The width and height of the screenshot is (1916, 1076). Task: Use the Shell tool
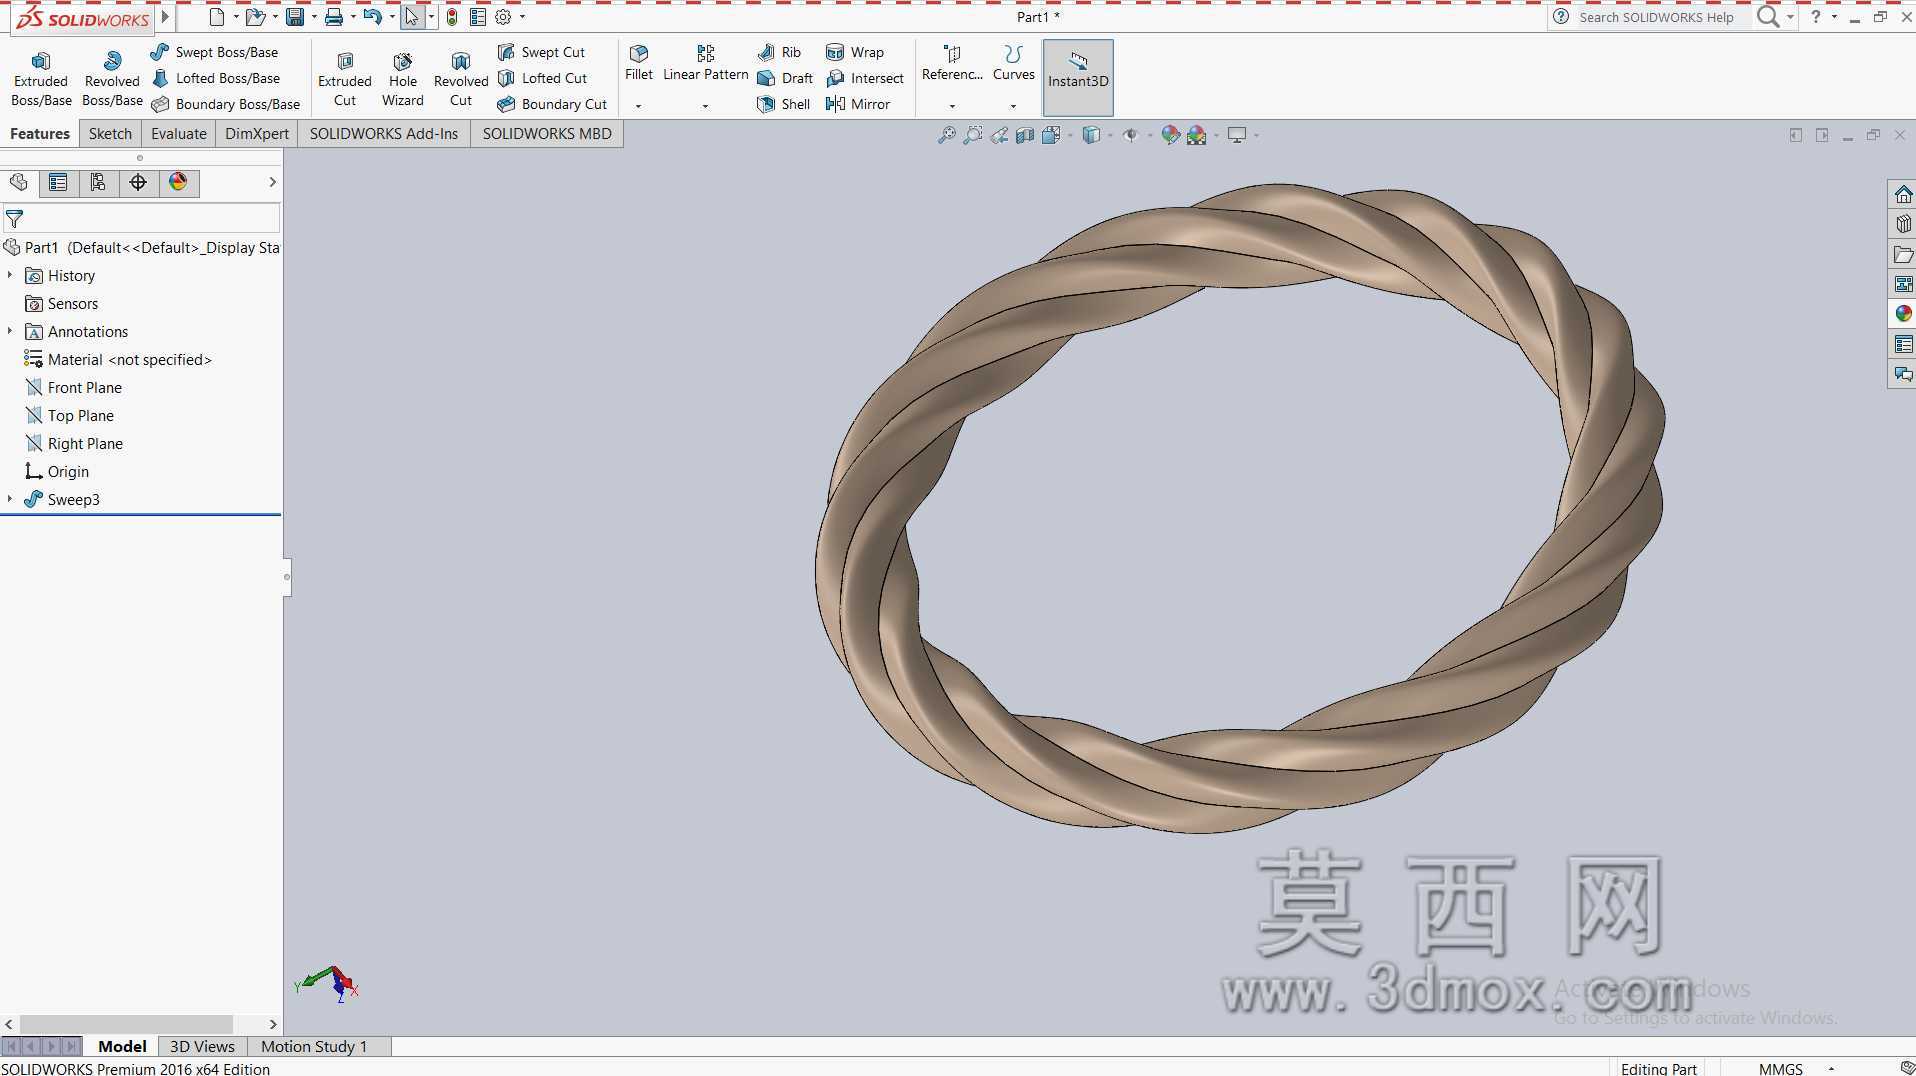784,104
